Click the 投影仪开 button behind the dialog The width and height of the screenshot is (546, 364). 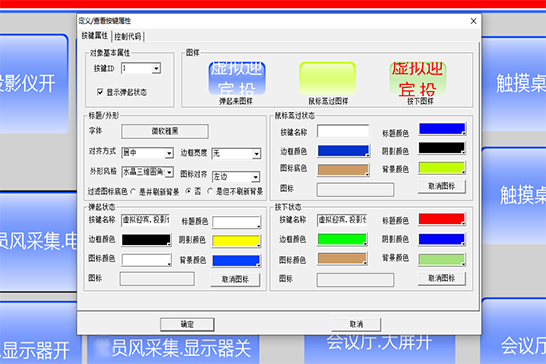tap(34, 84)
